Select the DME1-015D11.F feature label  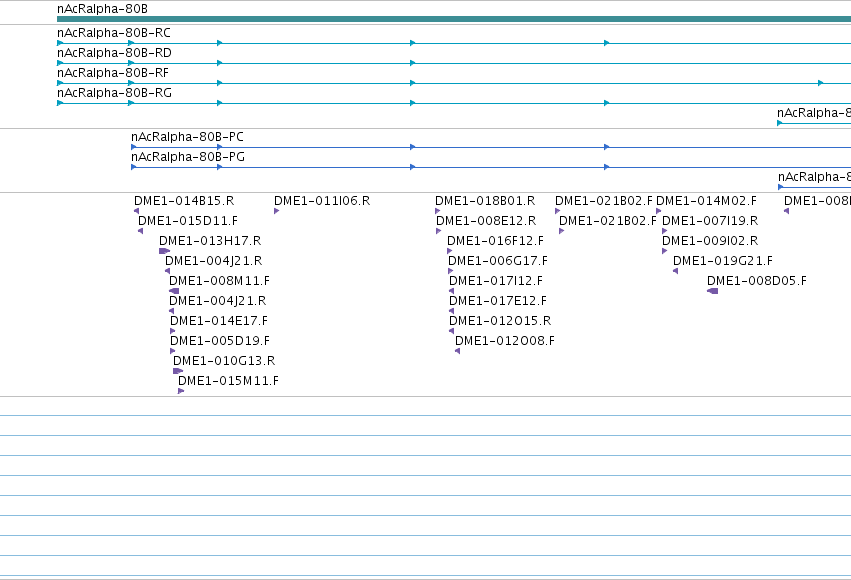click(x=188, y=221)
